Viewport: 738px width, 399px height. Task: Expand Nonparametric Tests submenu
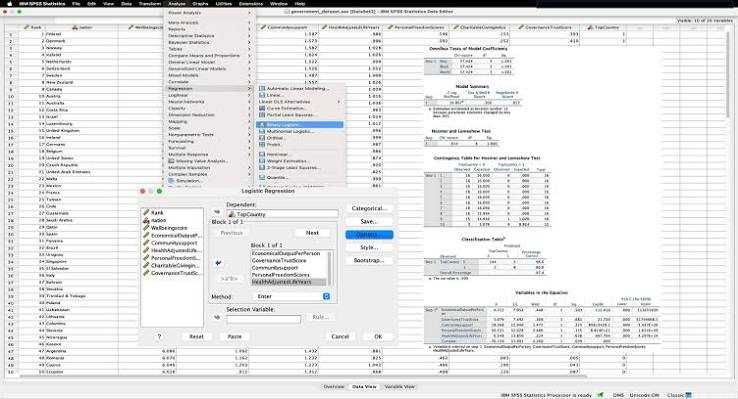pos(249,135)
